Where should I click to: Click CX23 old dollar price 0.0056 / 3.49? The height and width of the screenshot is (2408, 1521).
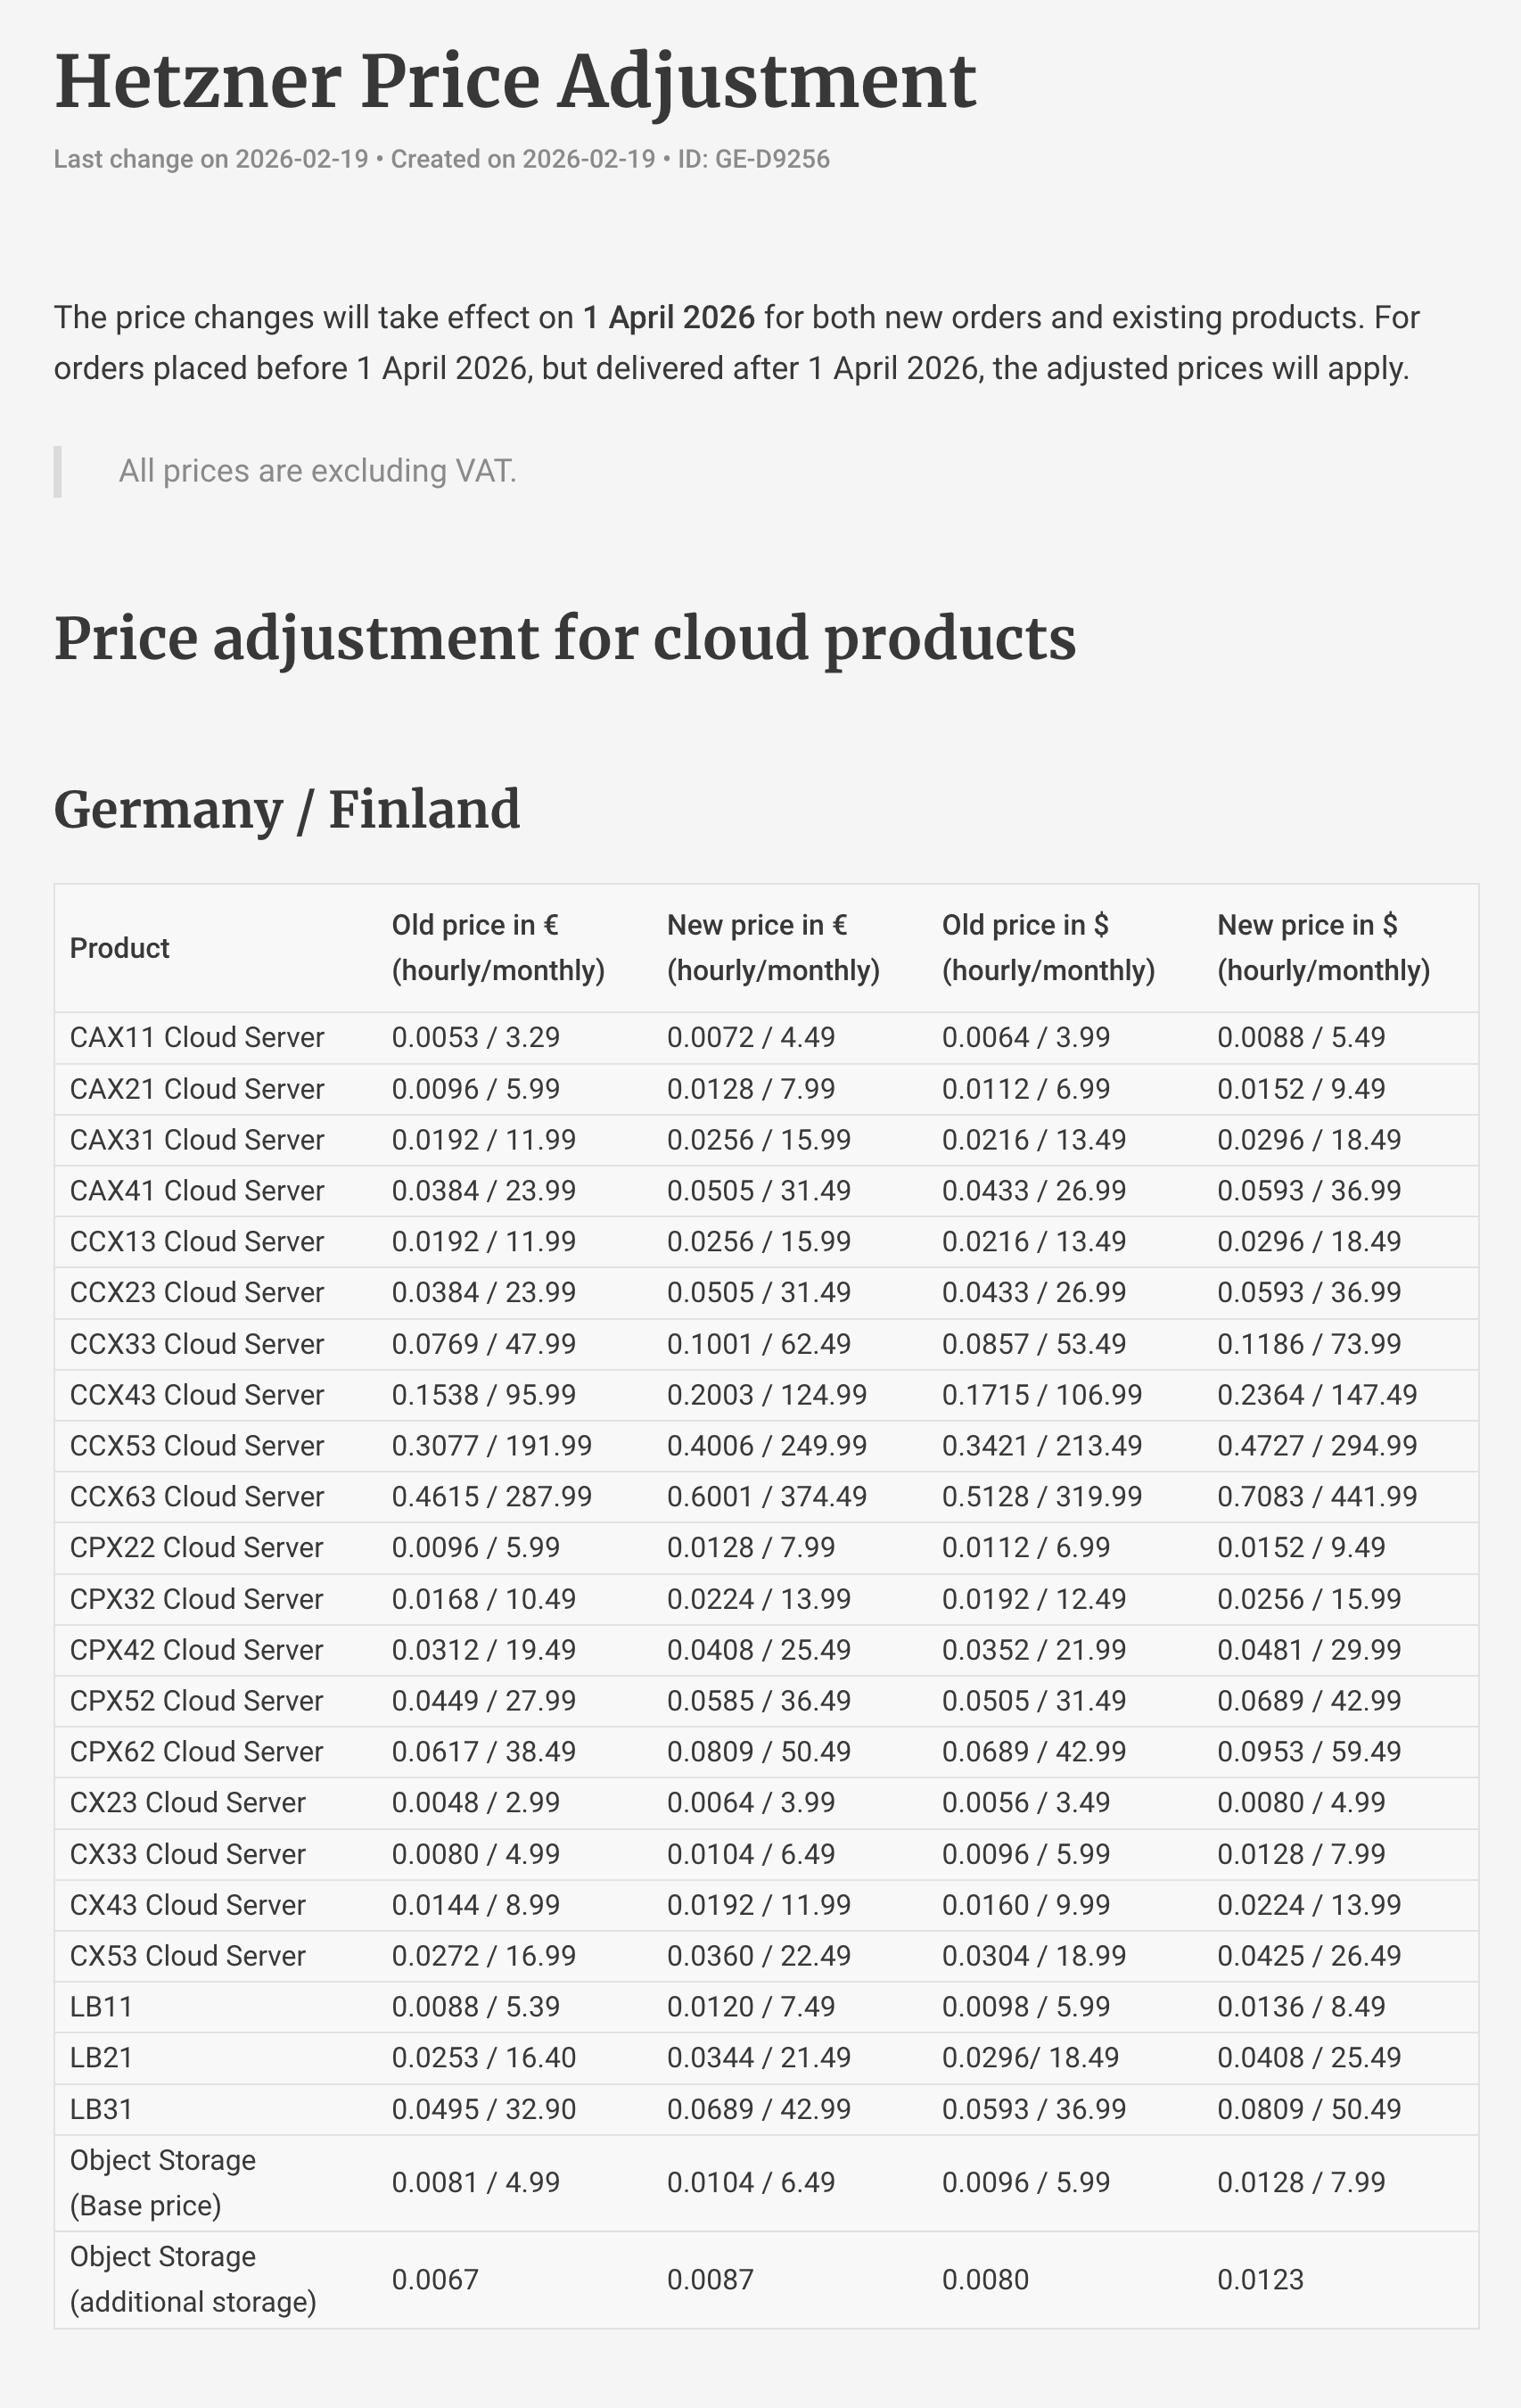(1026, 1803)
